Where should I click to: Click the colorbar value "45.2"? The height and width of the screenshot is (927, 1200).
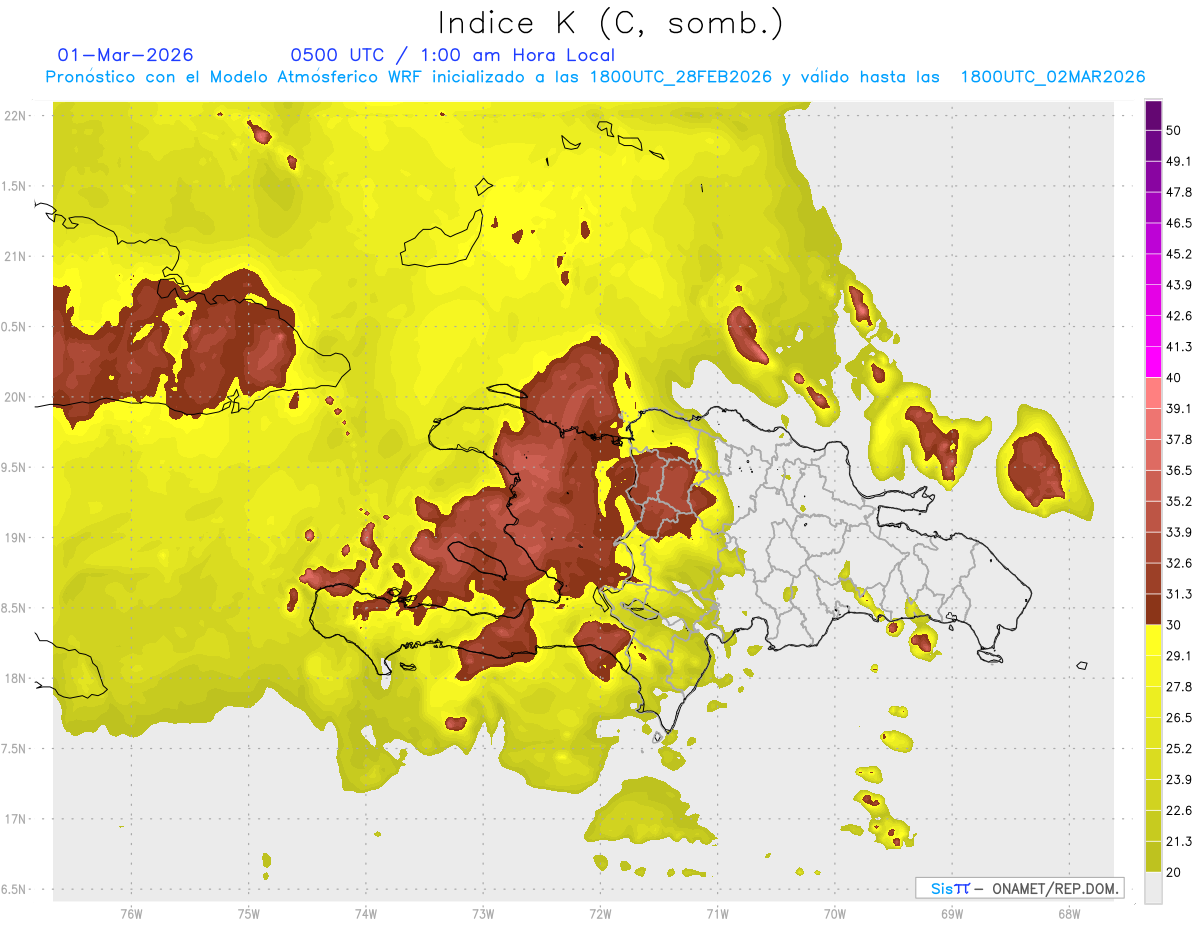pos(1179,254)
